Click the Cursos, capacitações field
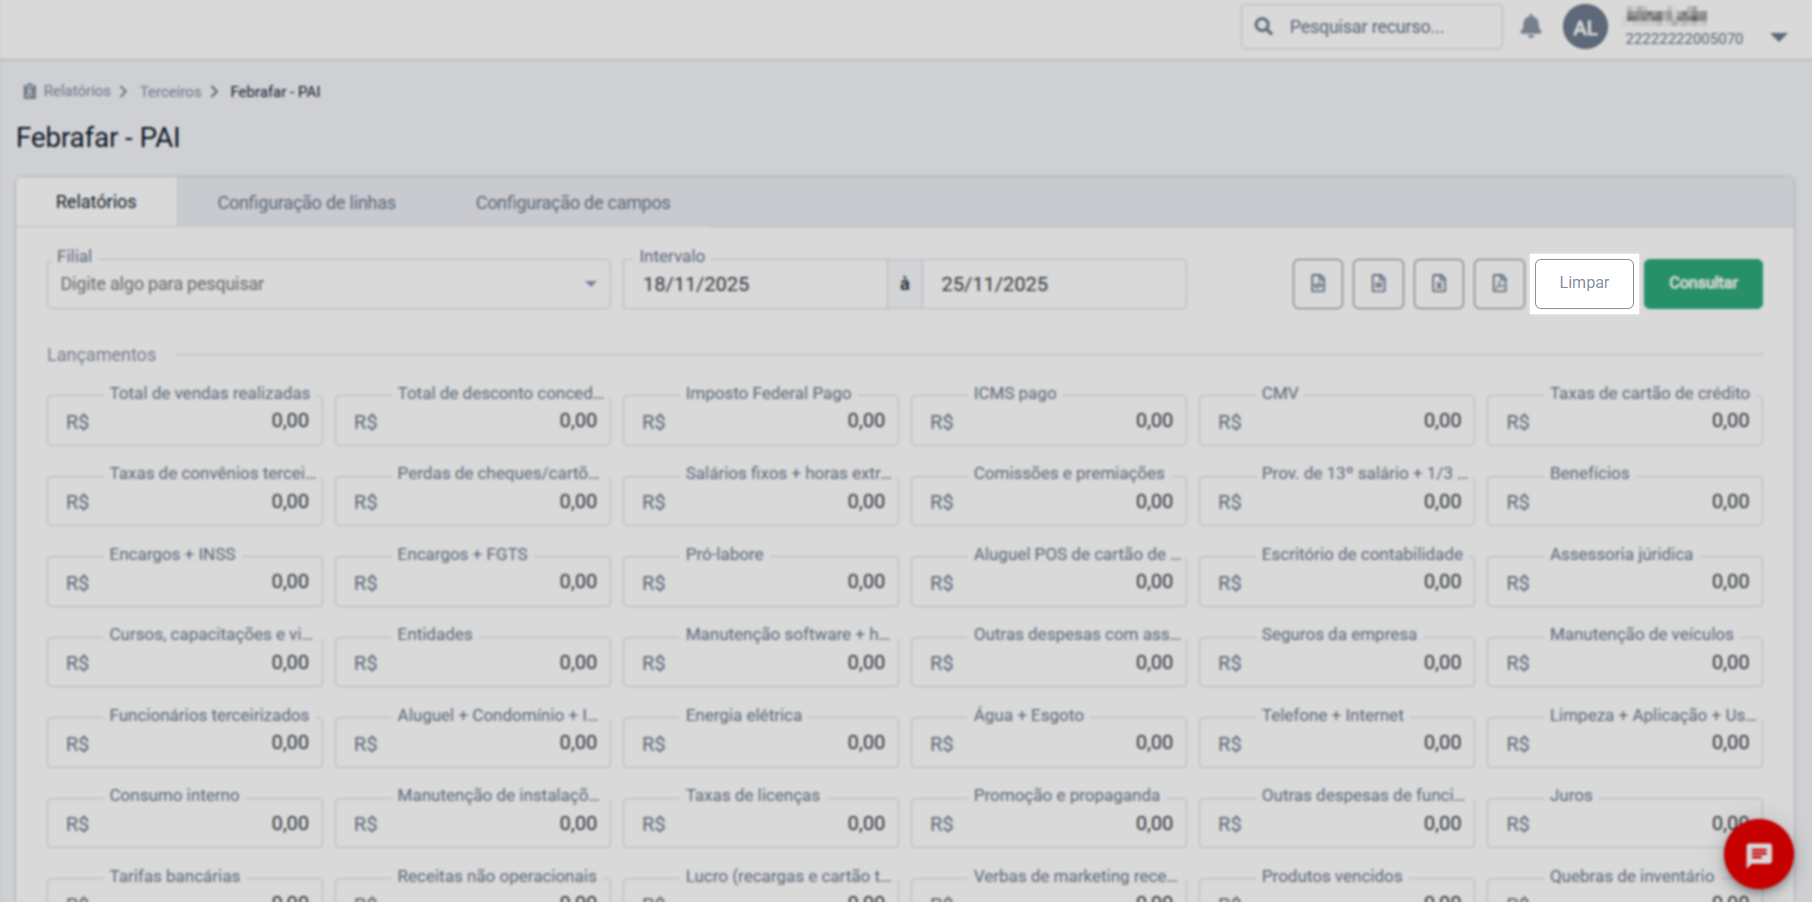Viewport: 1812px width, 902px height. (185, 662)
